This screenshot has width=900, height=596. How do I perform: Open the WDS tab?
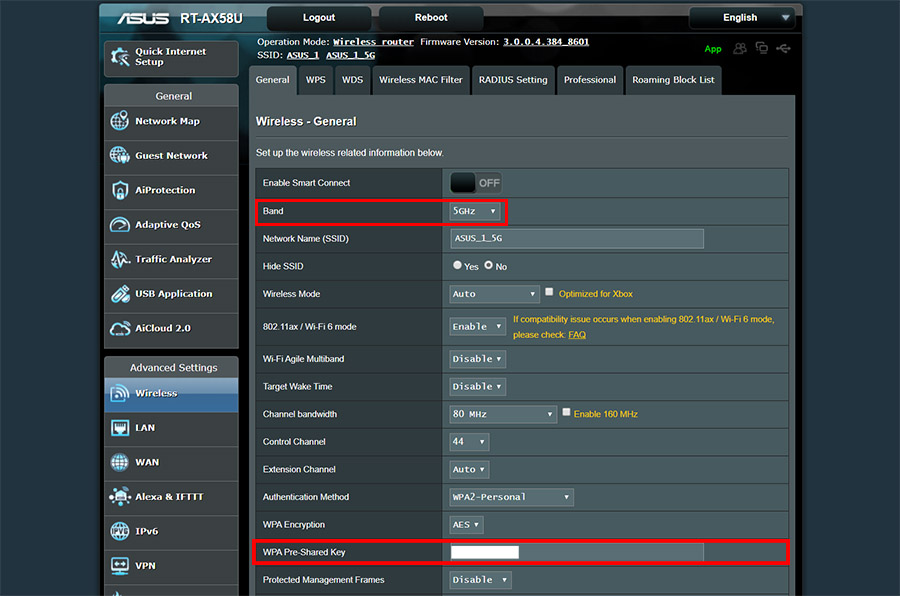pyautogui.click(x=352, y=80)
